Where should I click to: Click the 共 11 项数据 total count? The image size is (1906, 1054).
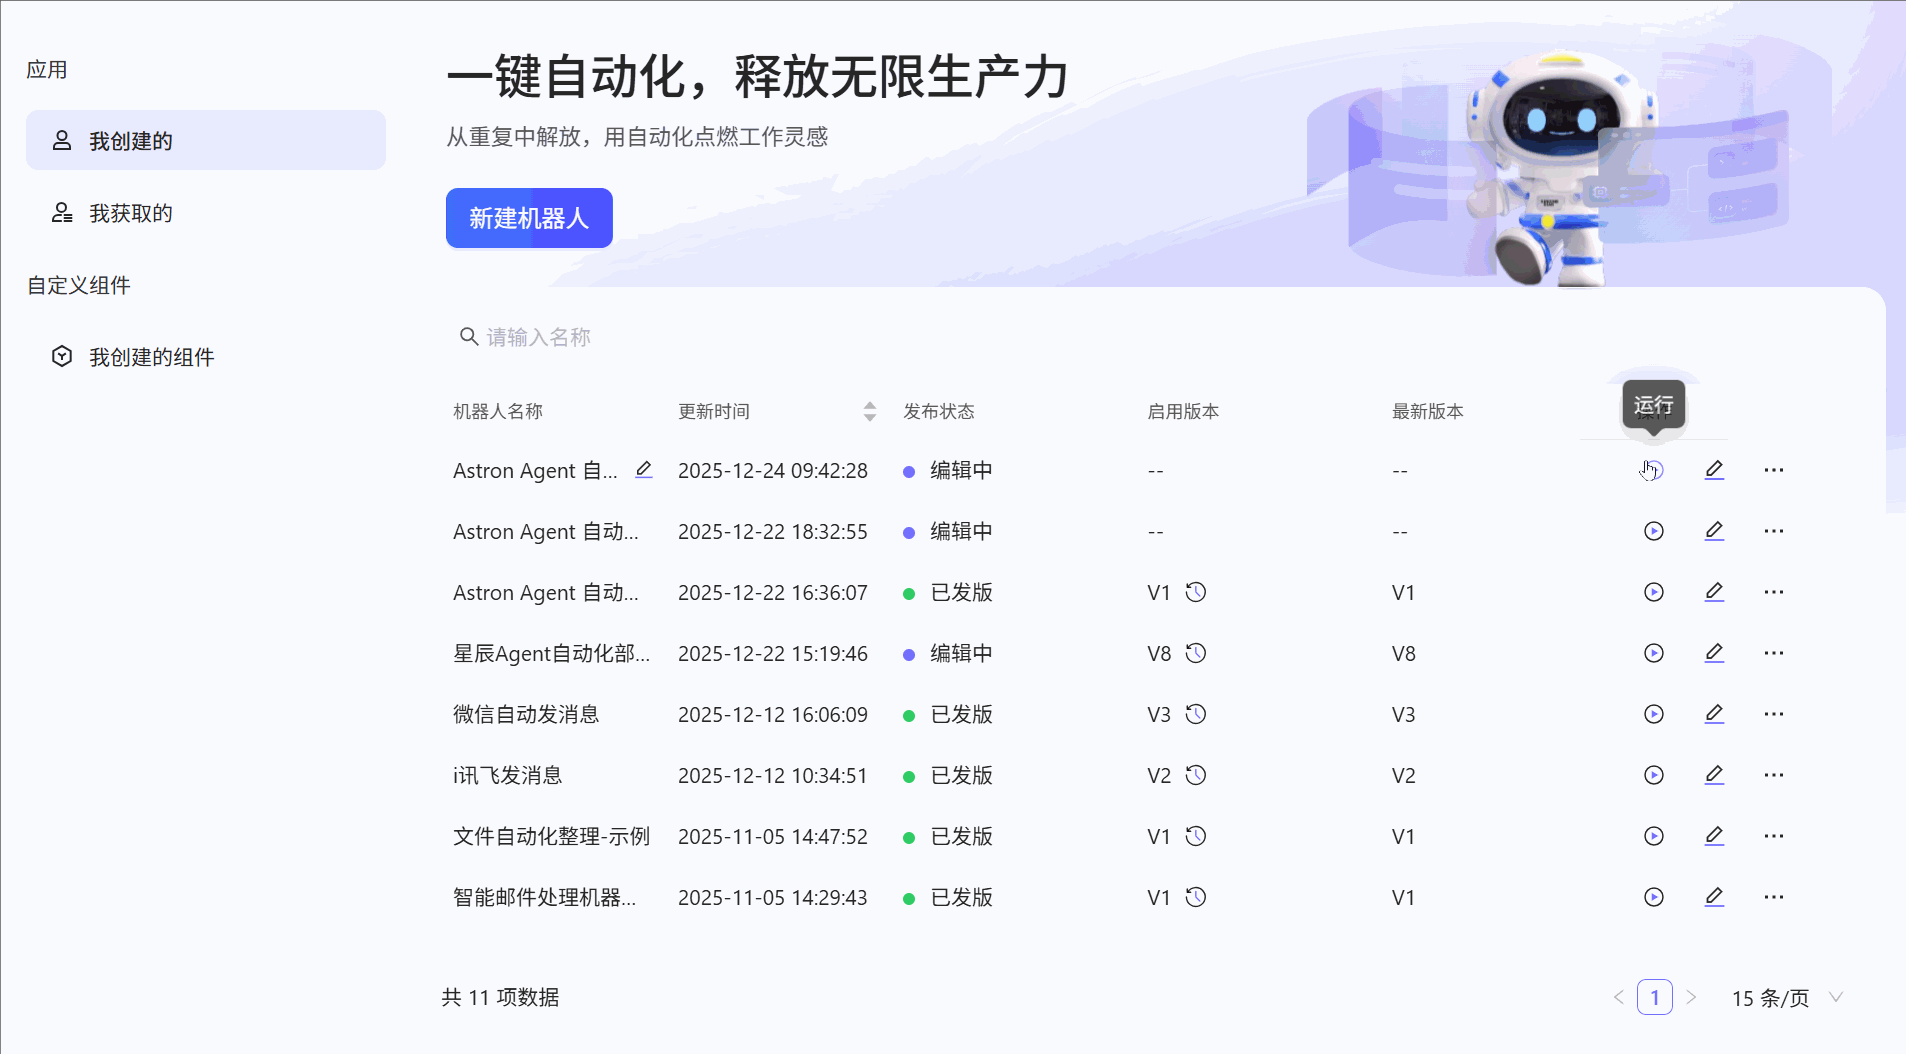coord(501,997)
